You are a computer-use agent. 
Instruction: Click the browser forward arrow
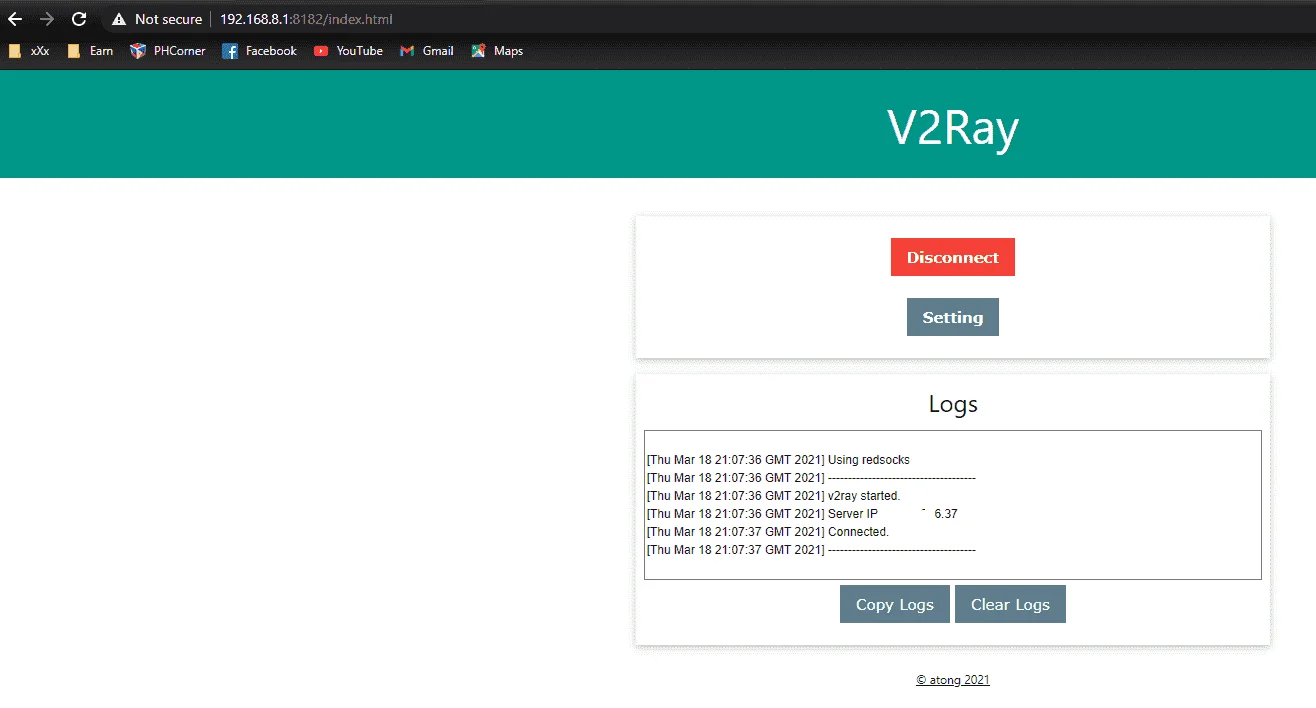click(x=47, y=19)
